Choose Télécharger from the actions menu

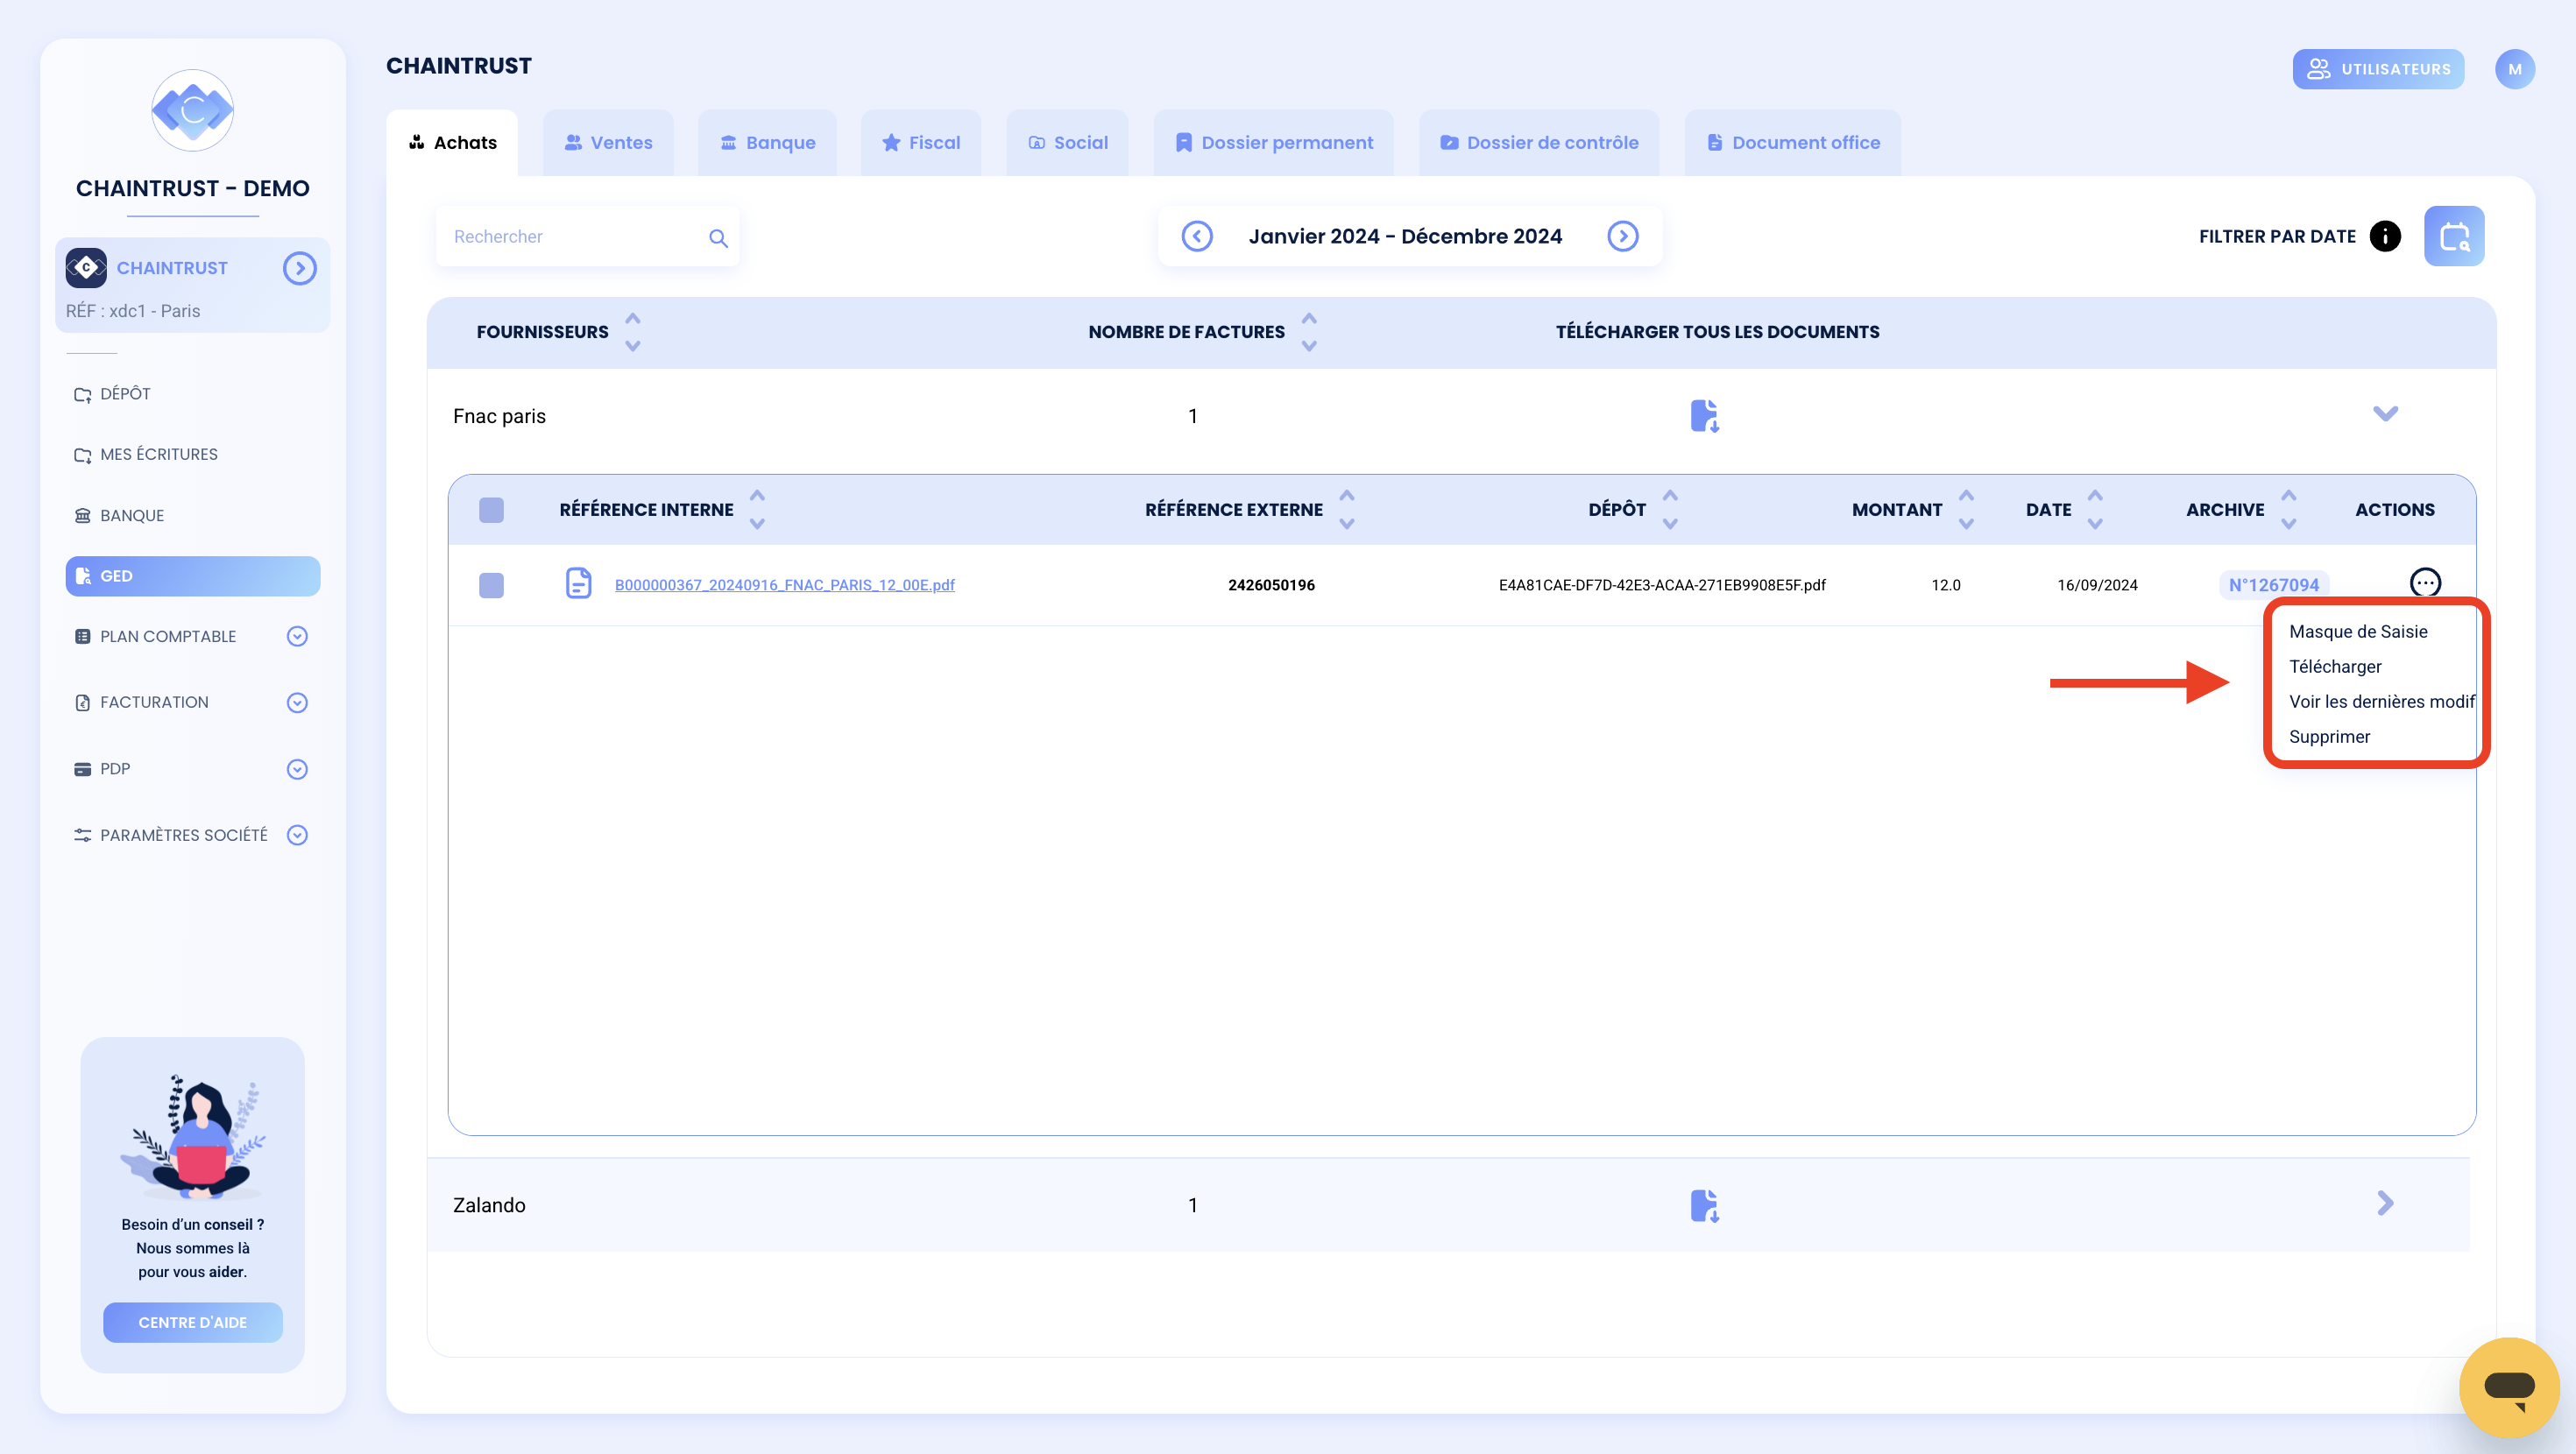tap(2335, 666)
